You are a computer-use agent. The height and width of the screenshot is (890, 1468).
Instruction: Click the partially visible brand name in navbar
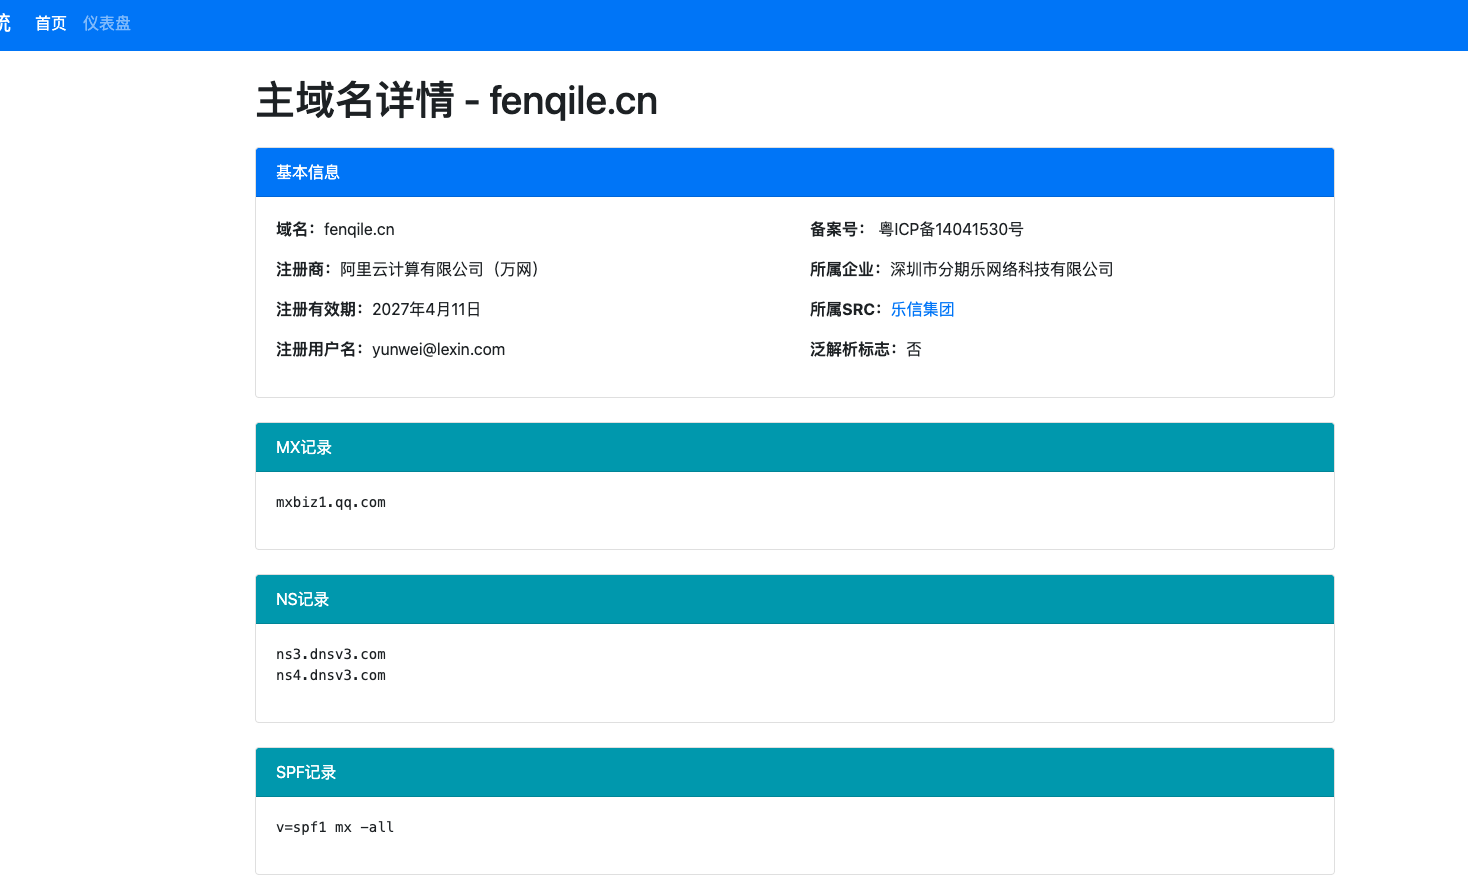5,23
